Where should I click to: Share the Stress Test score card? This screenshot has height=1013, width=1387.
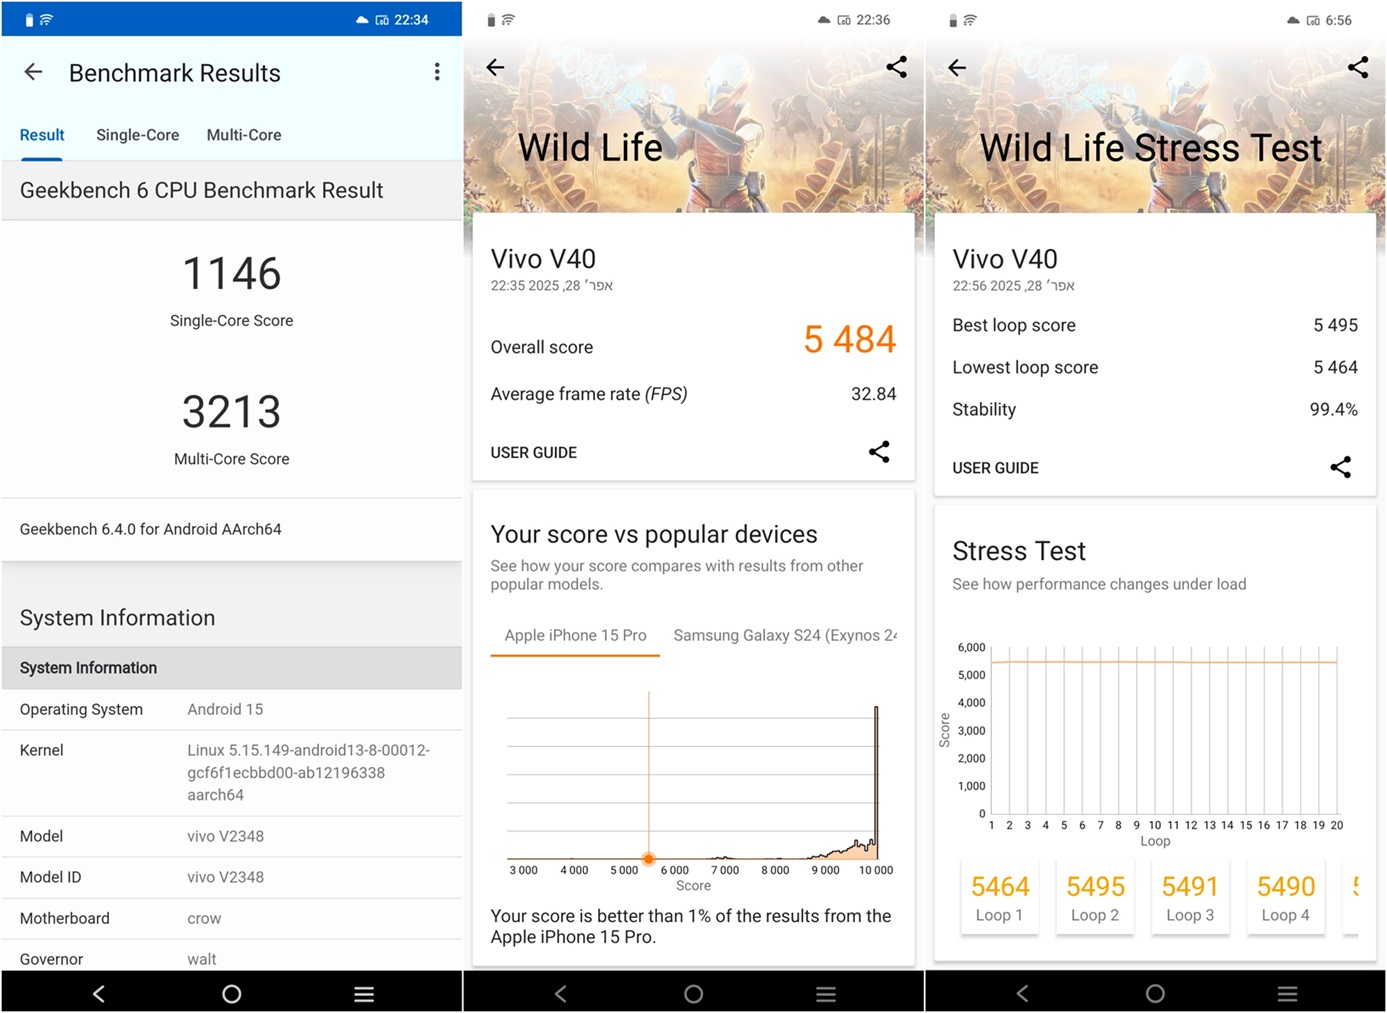[1340, 467]
